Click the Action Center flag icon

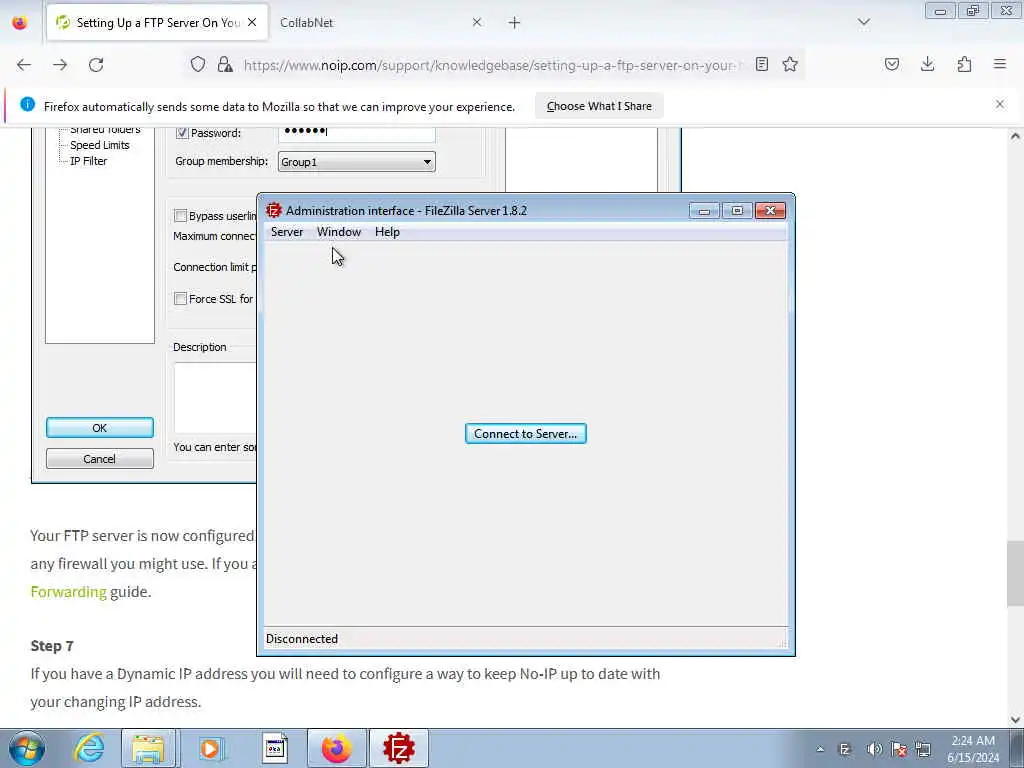point(899,749)
